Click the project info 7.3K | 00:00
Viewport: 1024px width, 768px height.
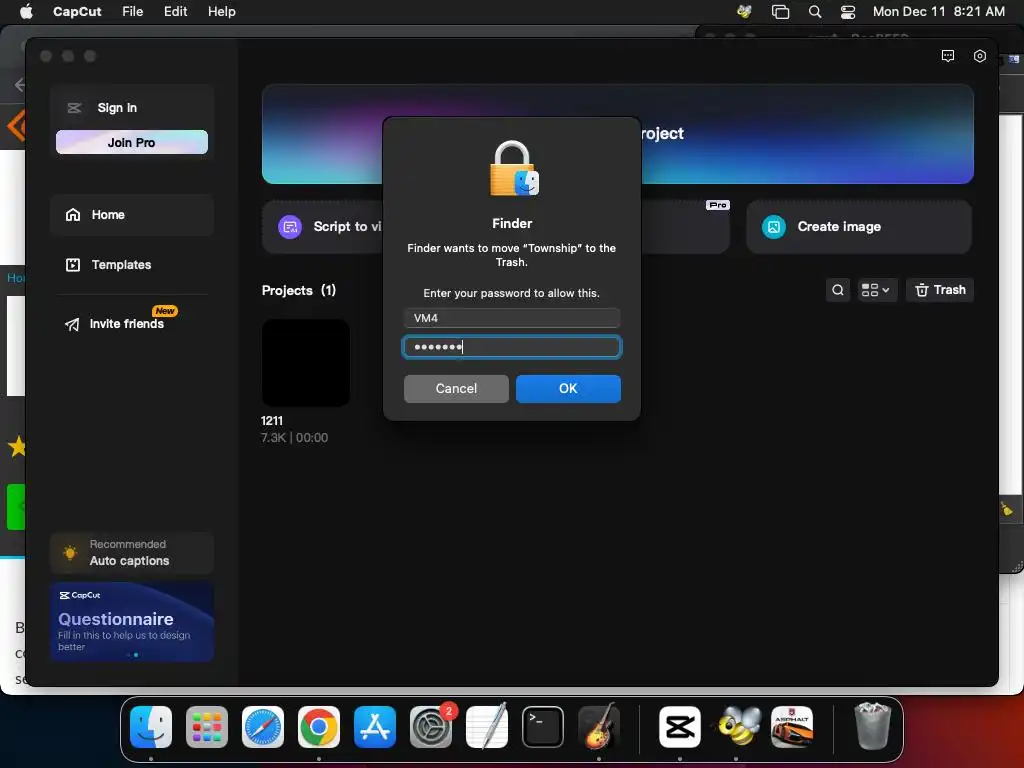point(295,438)
